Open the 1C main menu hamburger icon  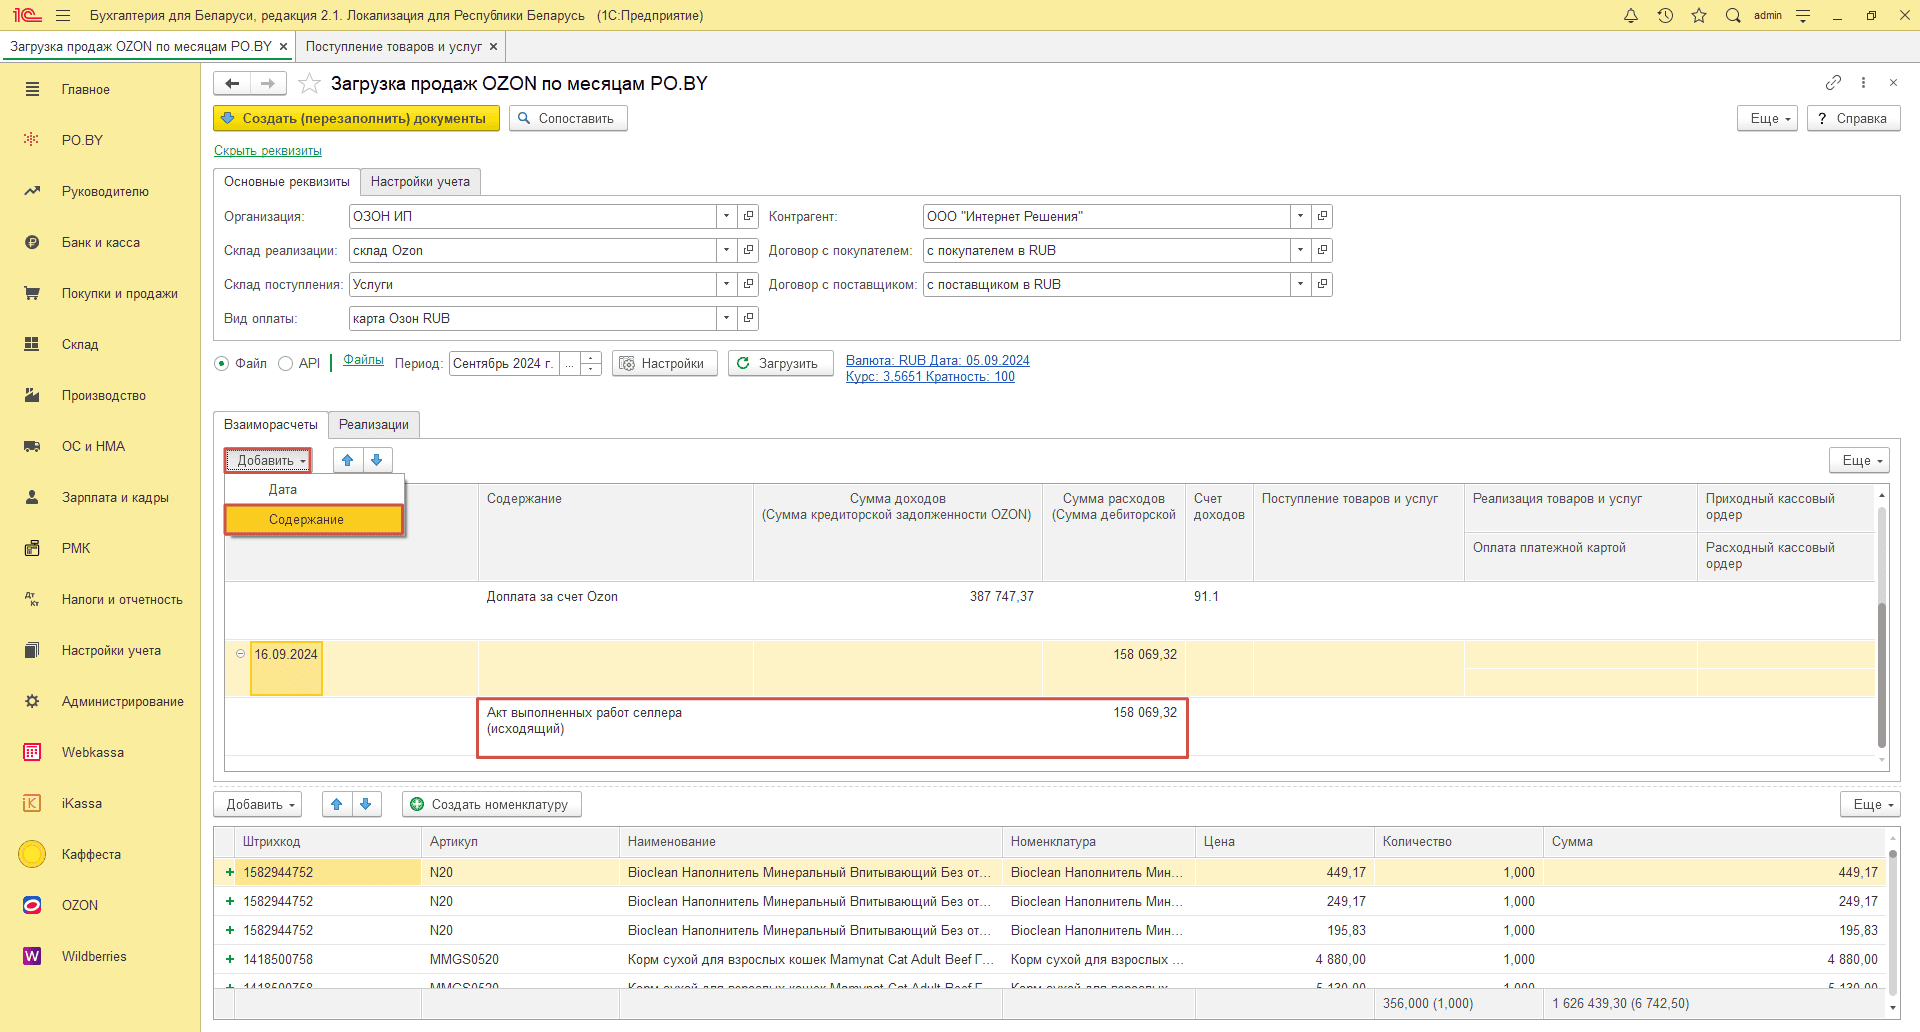coord(63,15)
